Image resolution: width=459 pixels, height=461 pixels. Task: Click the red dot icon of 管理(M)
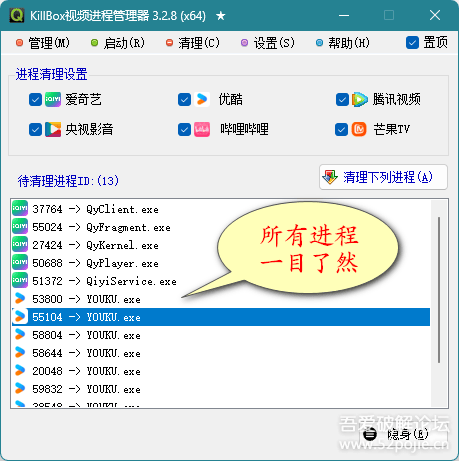pyautogui.click(x=20, y=43)
